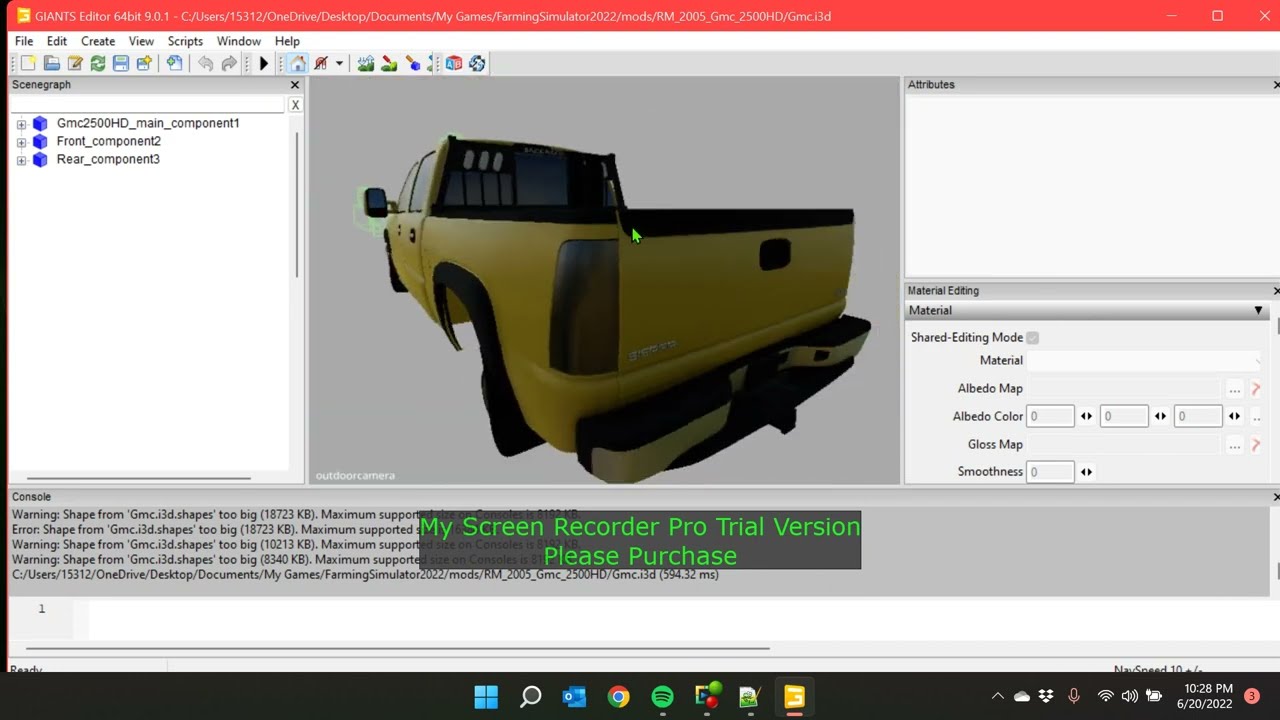Image resolution: width=1280 pixels, height=720 pixels.
Task: Close the Console panel
Action: tap(1276, 497)
